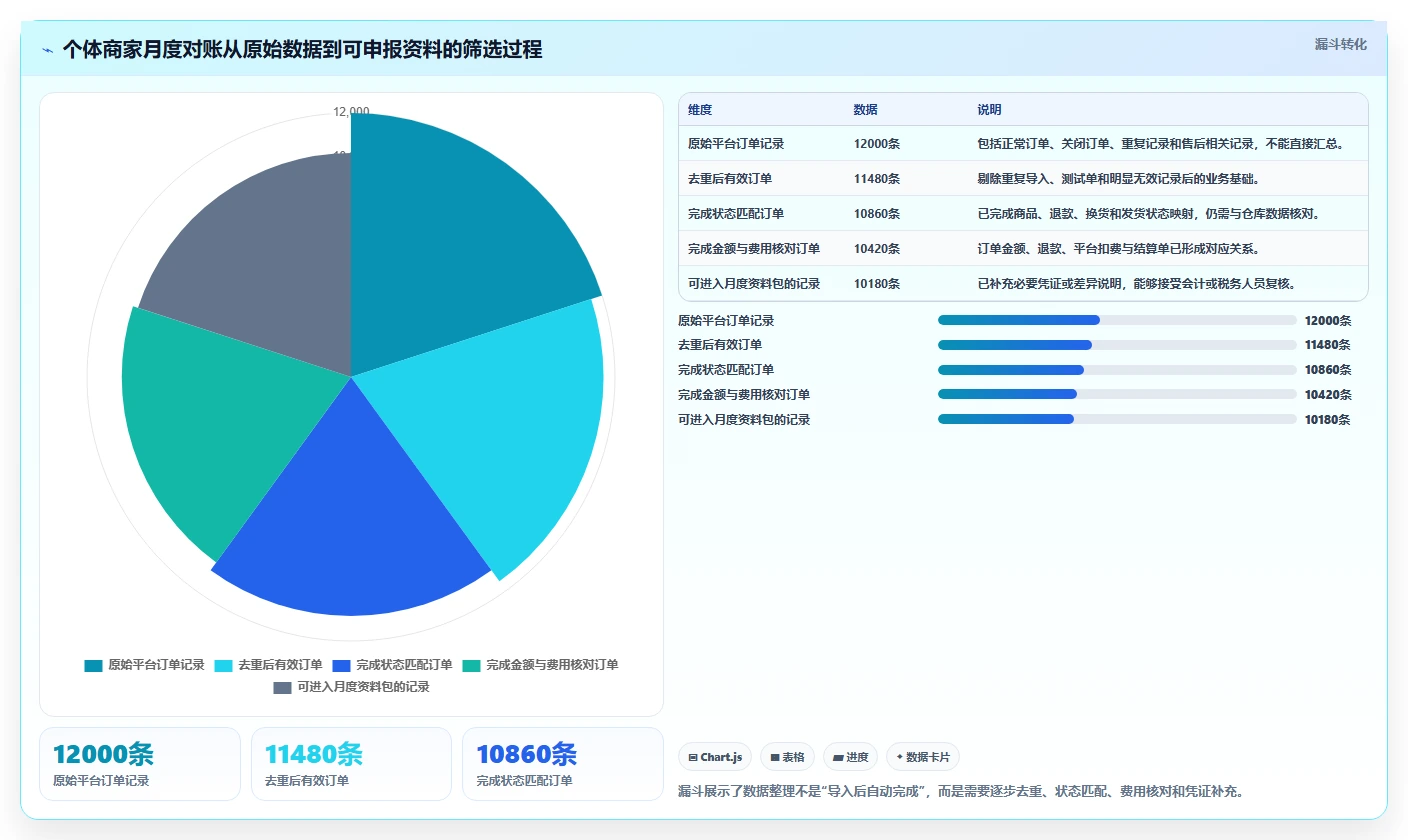Select the 表格 tag chip

(x=787, y=757)
